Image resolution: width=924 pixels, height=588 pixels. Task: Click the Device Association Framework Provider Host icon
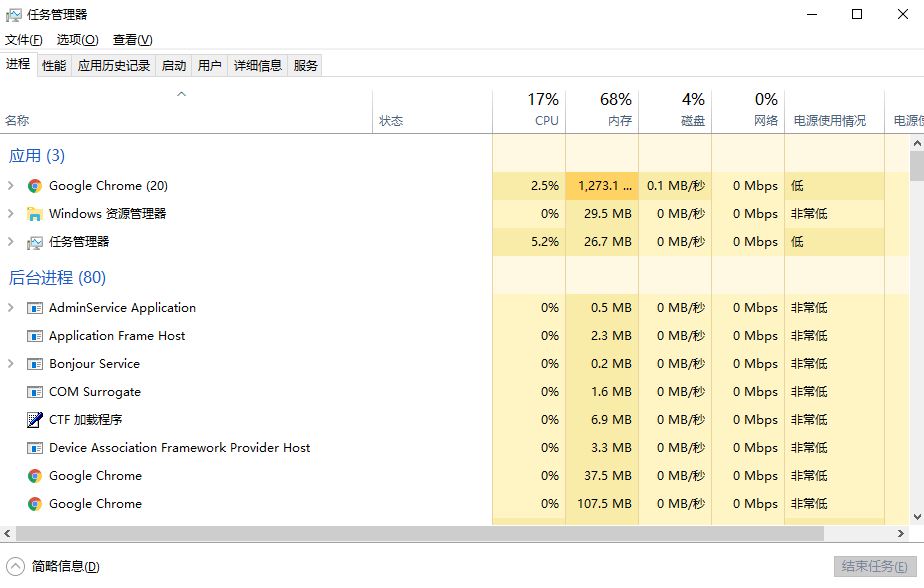coord(35,448)
